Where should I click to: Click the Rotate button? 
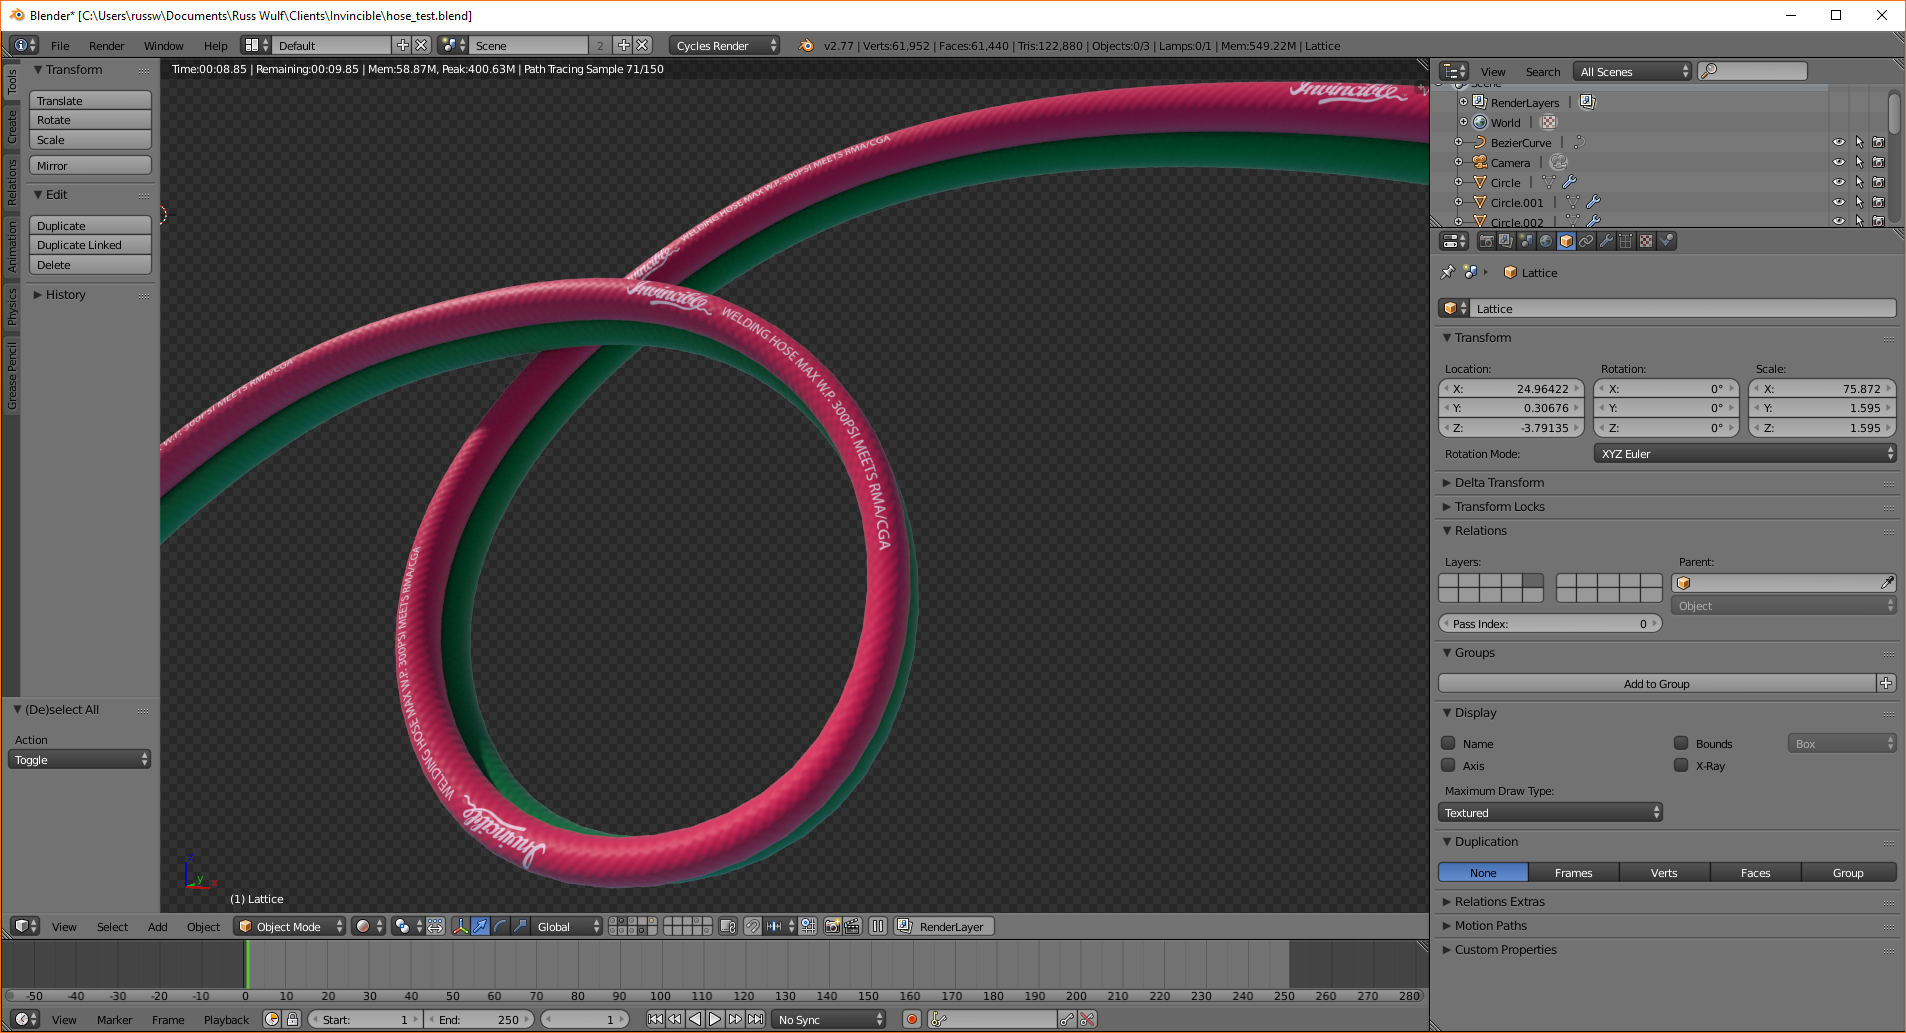tap(90, 120)
